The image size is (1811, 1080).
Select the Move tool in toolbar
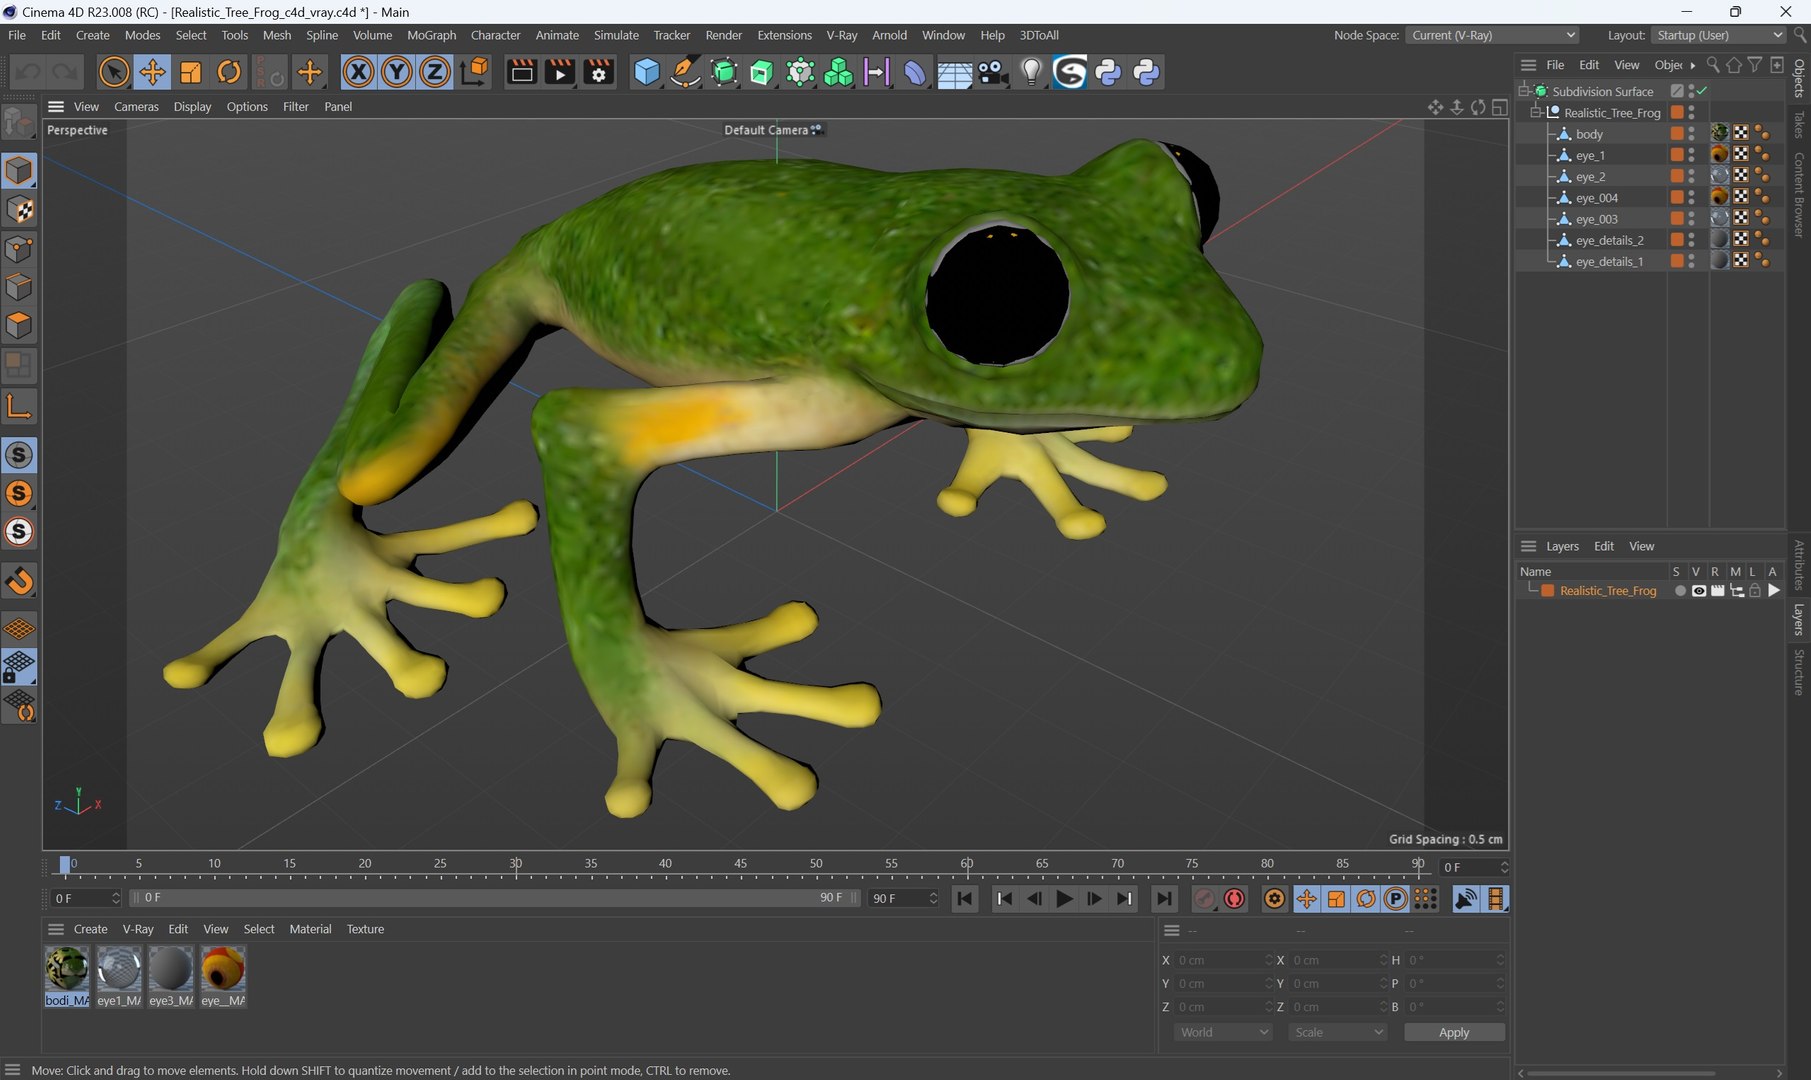tap(152, 72)
